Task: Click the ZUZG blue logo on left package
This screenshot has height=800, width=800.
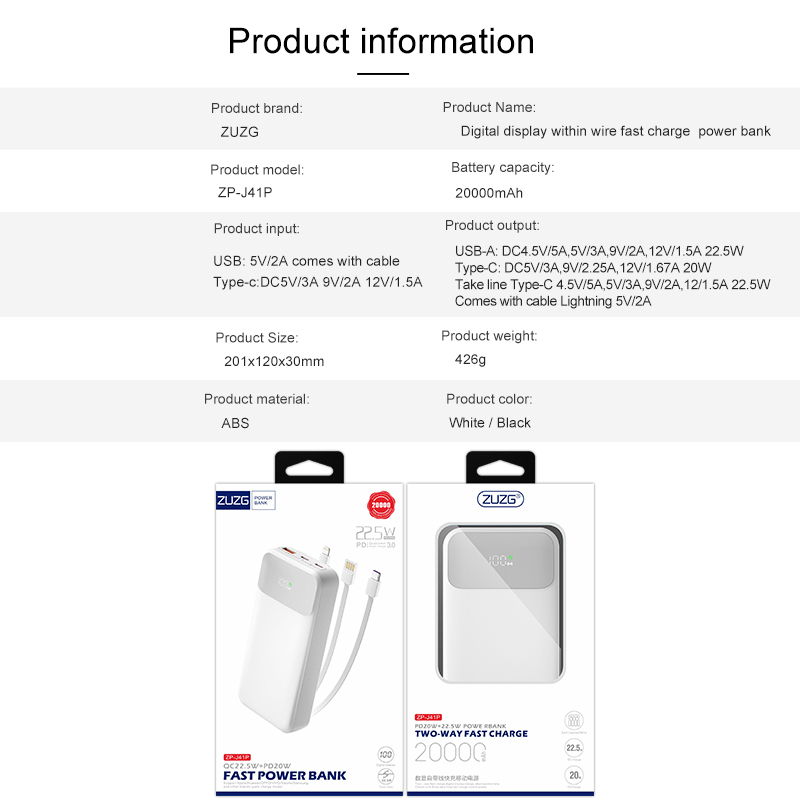Action: click(x=233, y=500)
